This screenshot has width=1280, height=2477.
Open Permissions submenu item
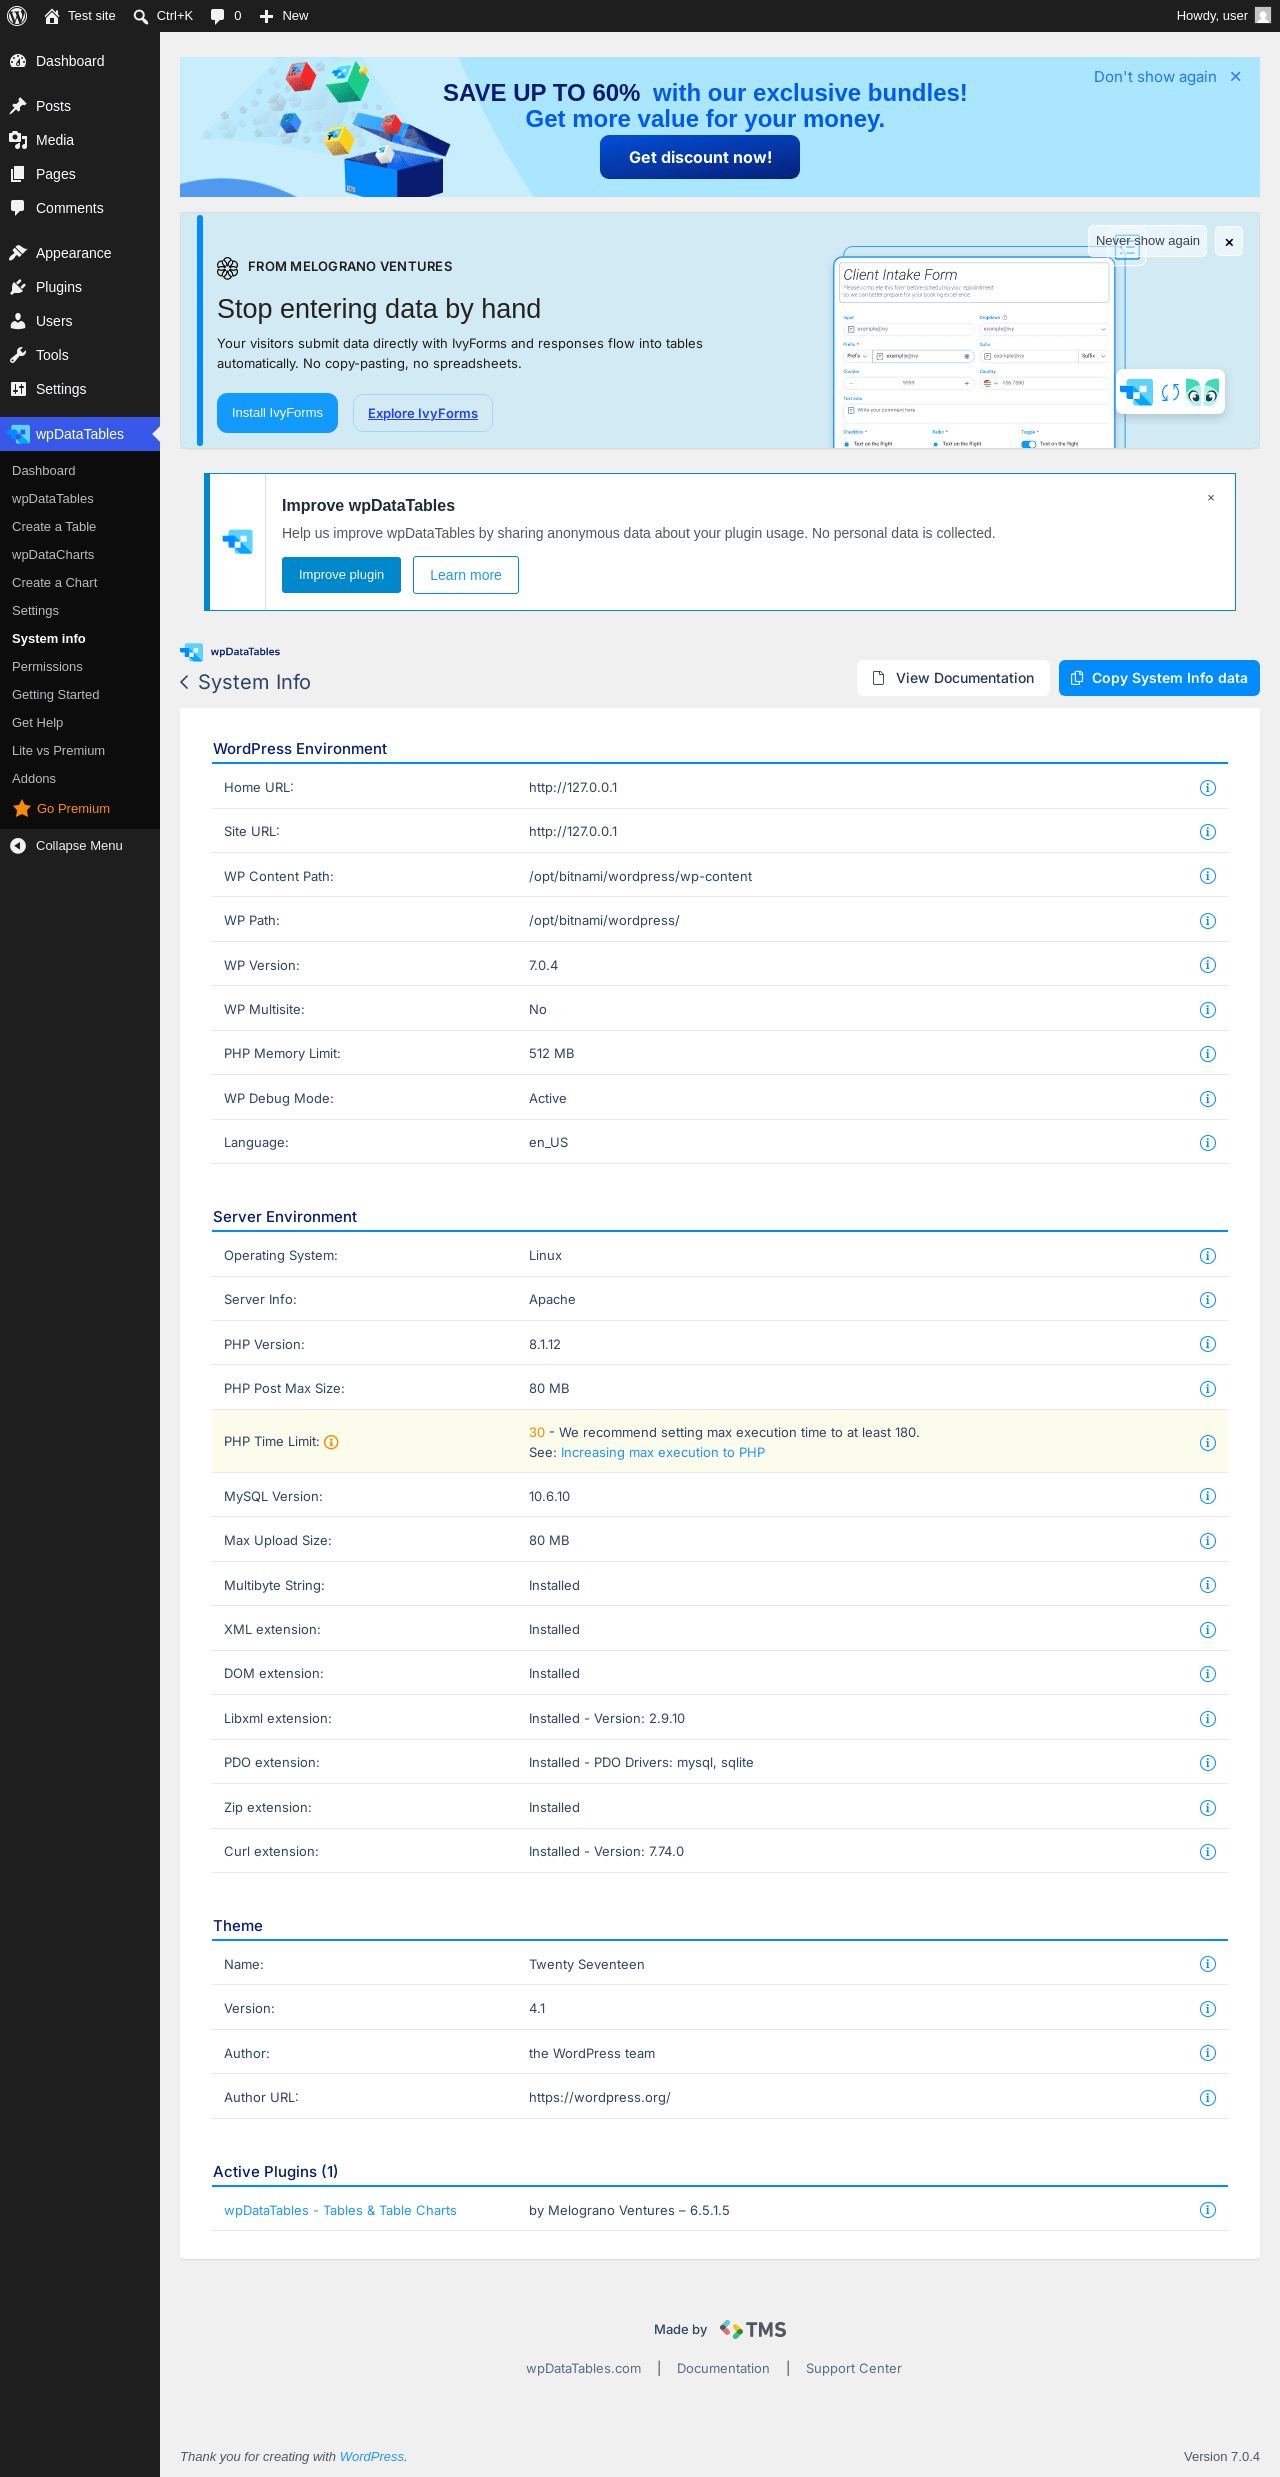click(x=47, y=667)
